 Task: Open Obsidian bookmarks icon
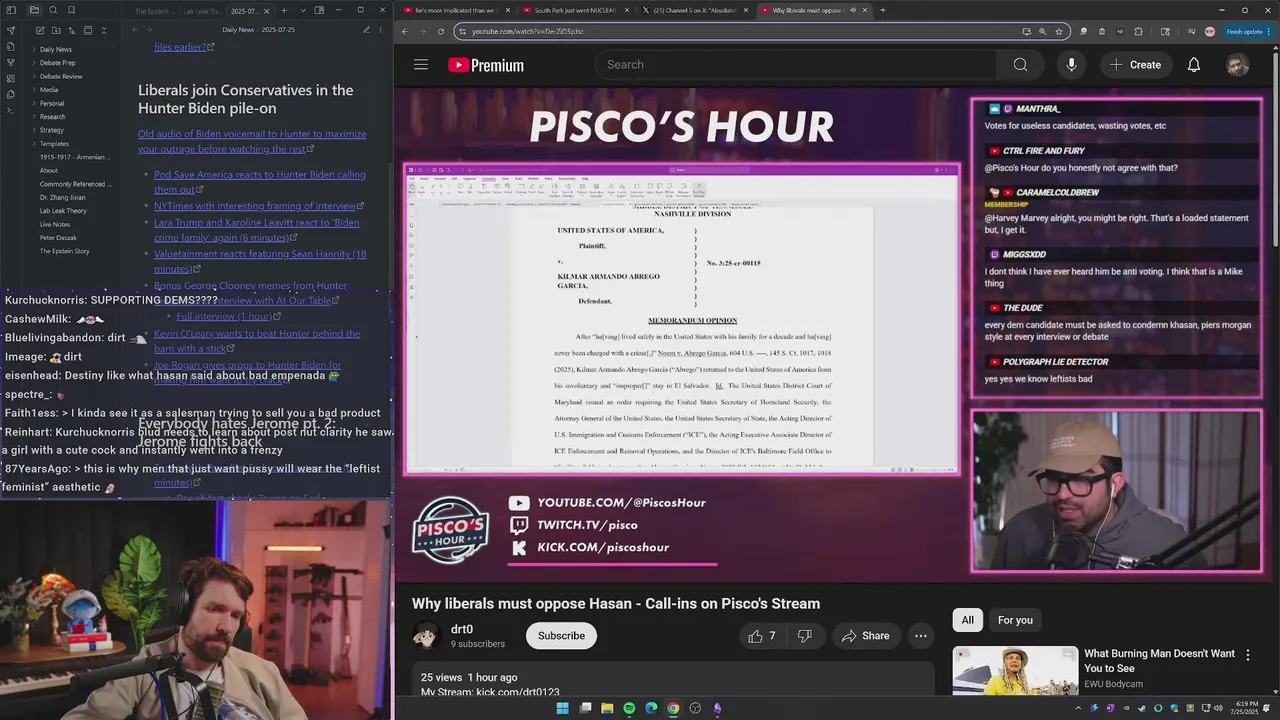click(x=72, y=10)
